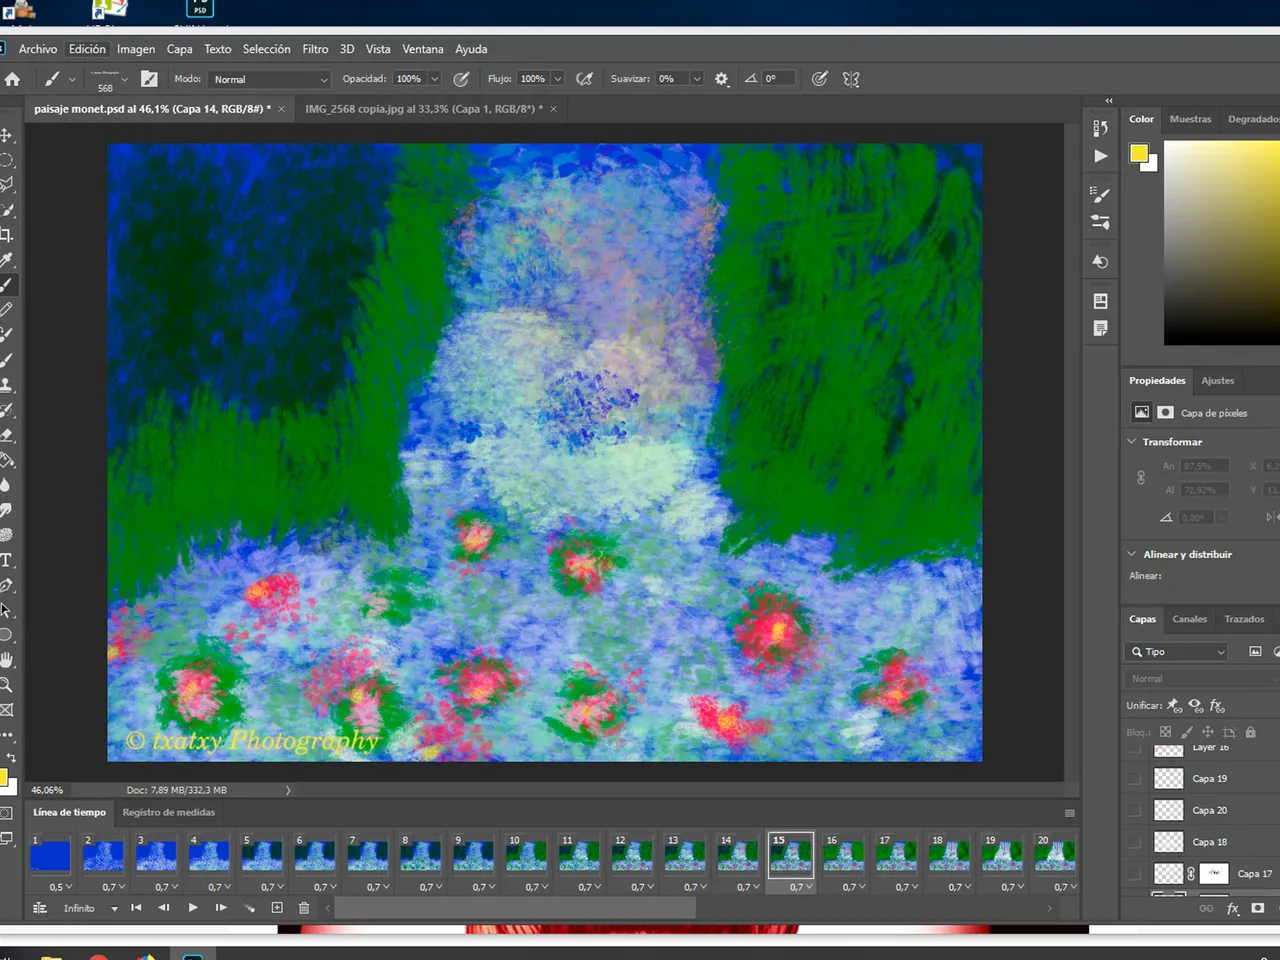
Task: Collapse the Alinear y distribuir section
Action: coord(1132,553)
